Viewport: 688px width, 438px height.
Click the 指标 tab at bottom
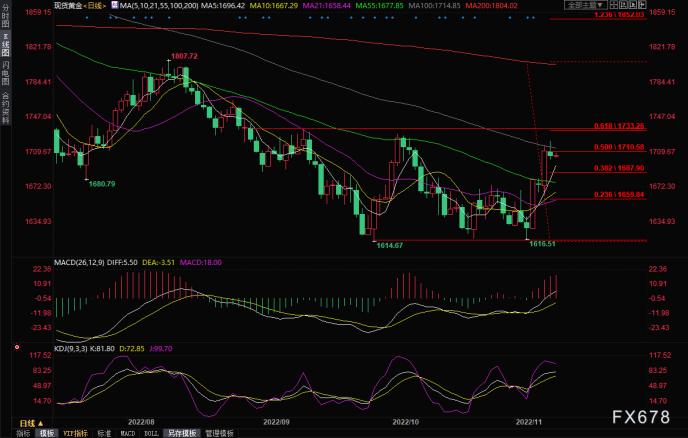pyautogui.click(x=23, y=433)
